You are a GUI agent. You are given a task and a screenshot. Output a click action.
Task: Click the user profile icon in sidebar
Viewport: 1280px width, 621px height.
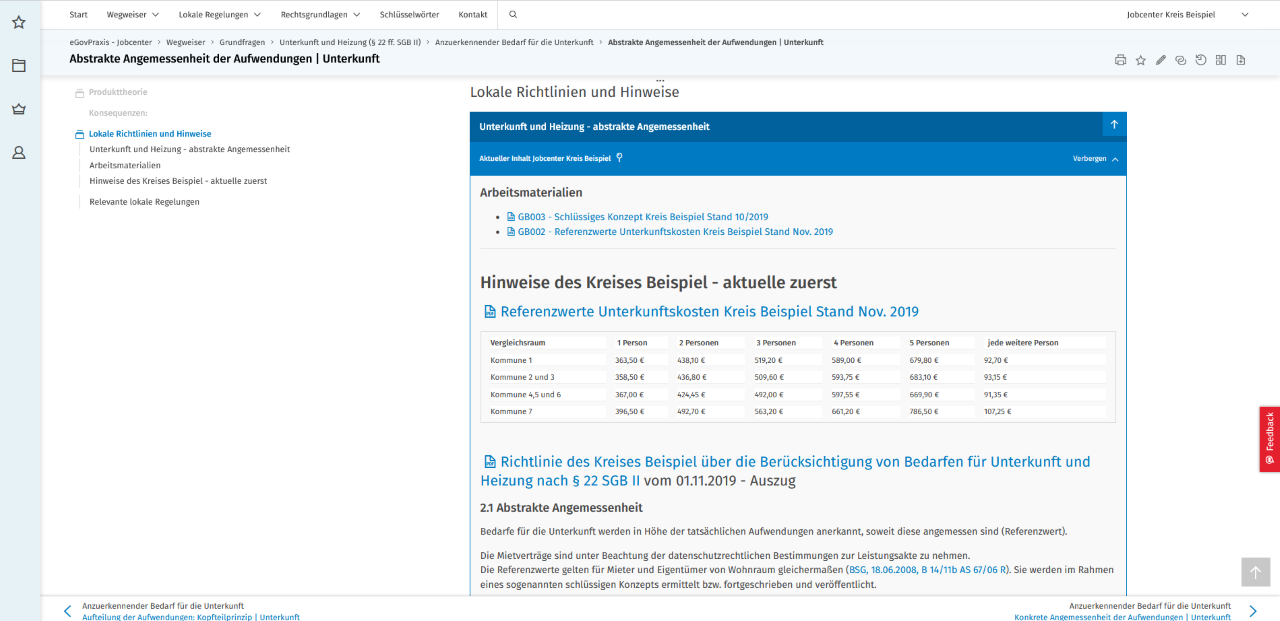pos(19,153)
